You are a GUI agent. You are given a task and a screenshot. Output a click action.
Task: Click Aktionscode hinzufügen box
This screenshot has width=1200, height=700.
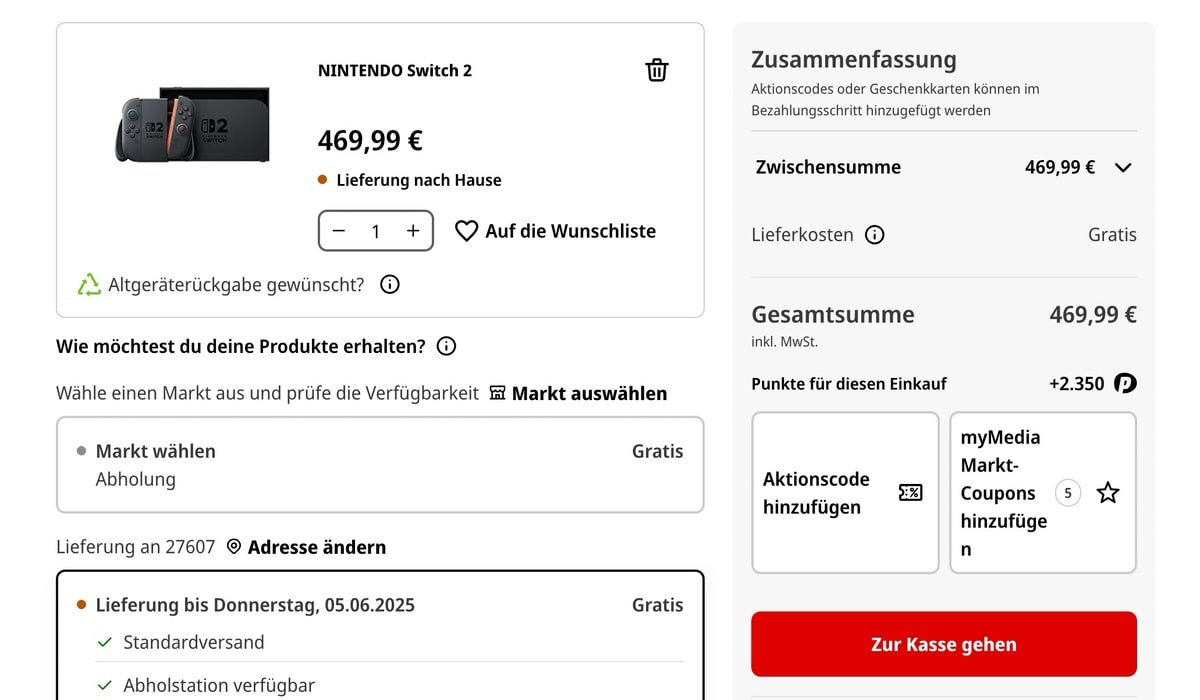(x=845, y=493)
